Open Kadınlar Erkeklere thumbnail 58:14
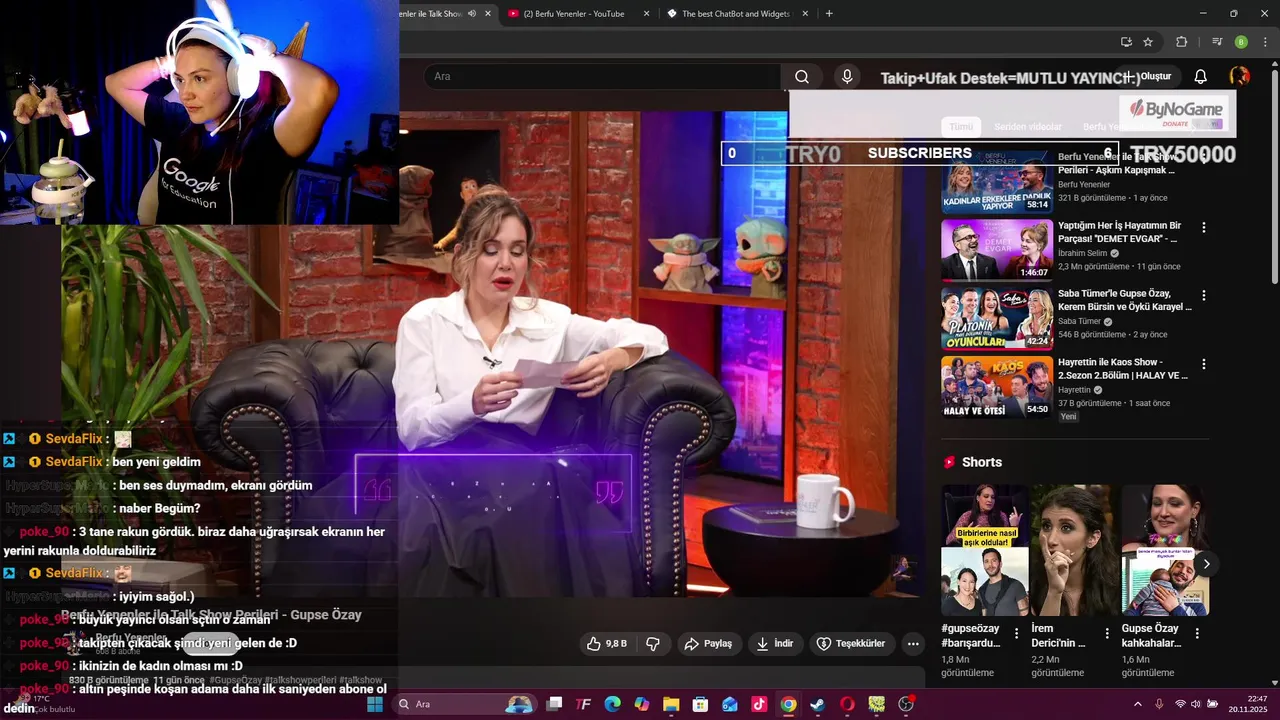 pos(996,182)
